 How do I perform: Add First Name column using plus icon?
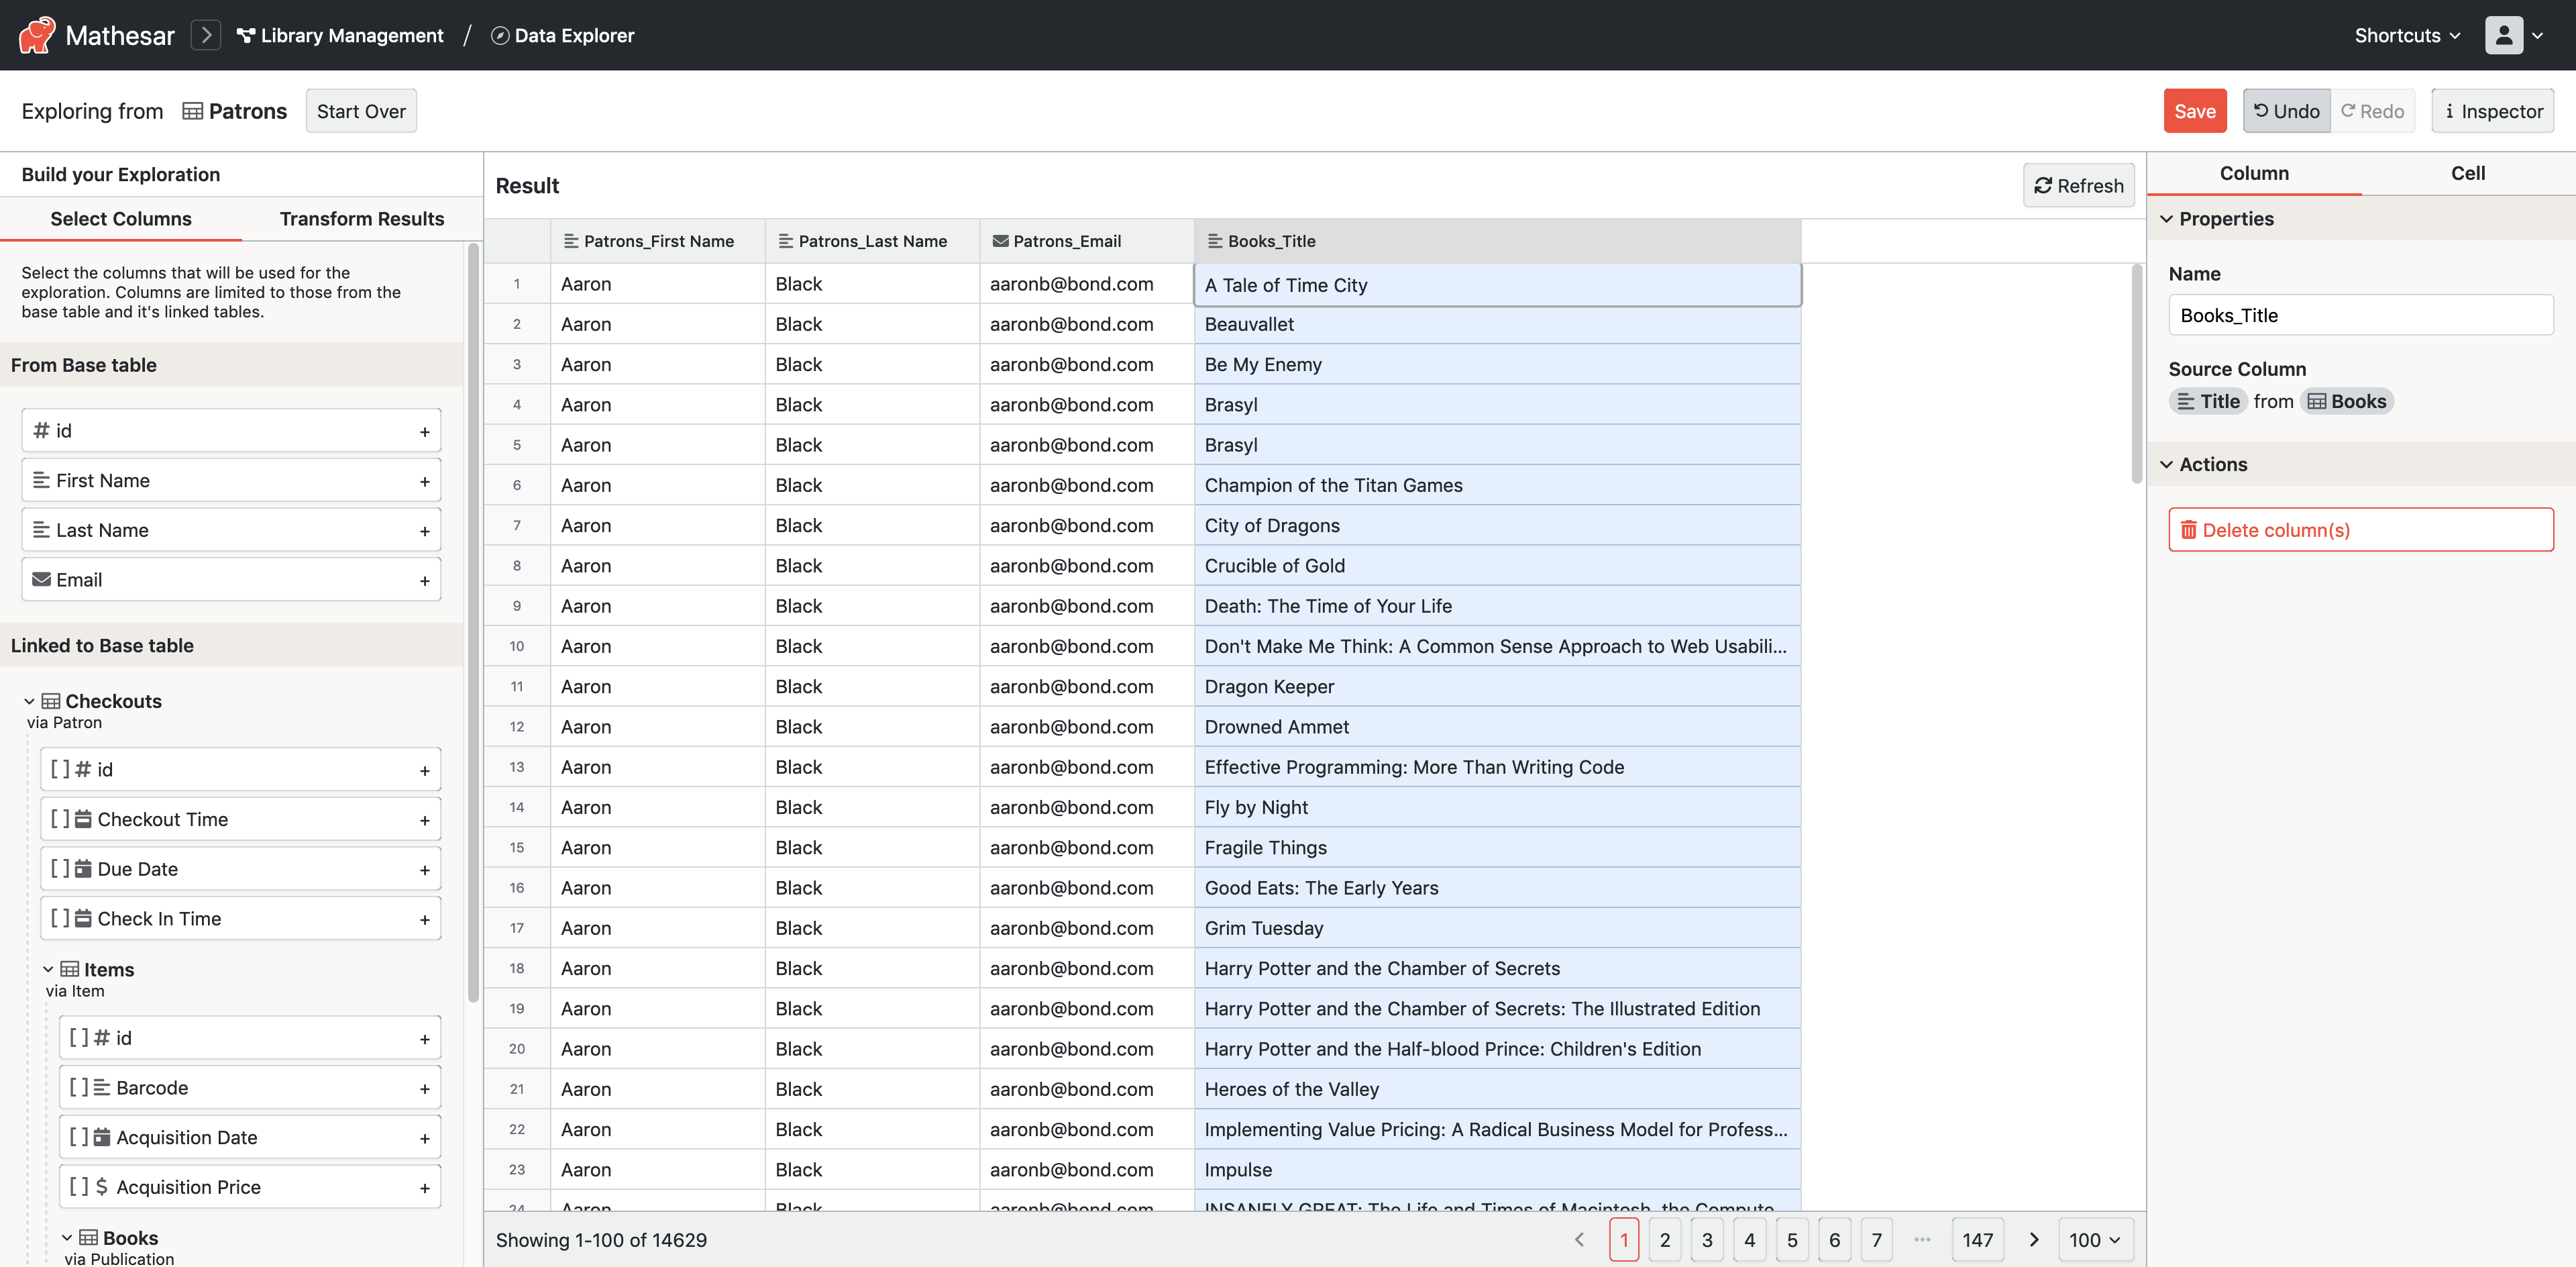tap(424, 481)
